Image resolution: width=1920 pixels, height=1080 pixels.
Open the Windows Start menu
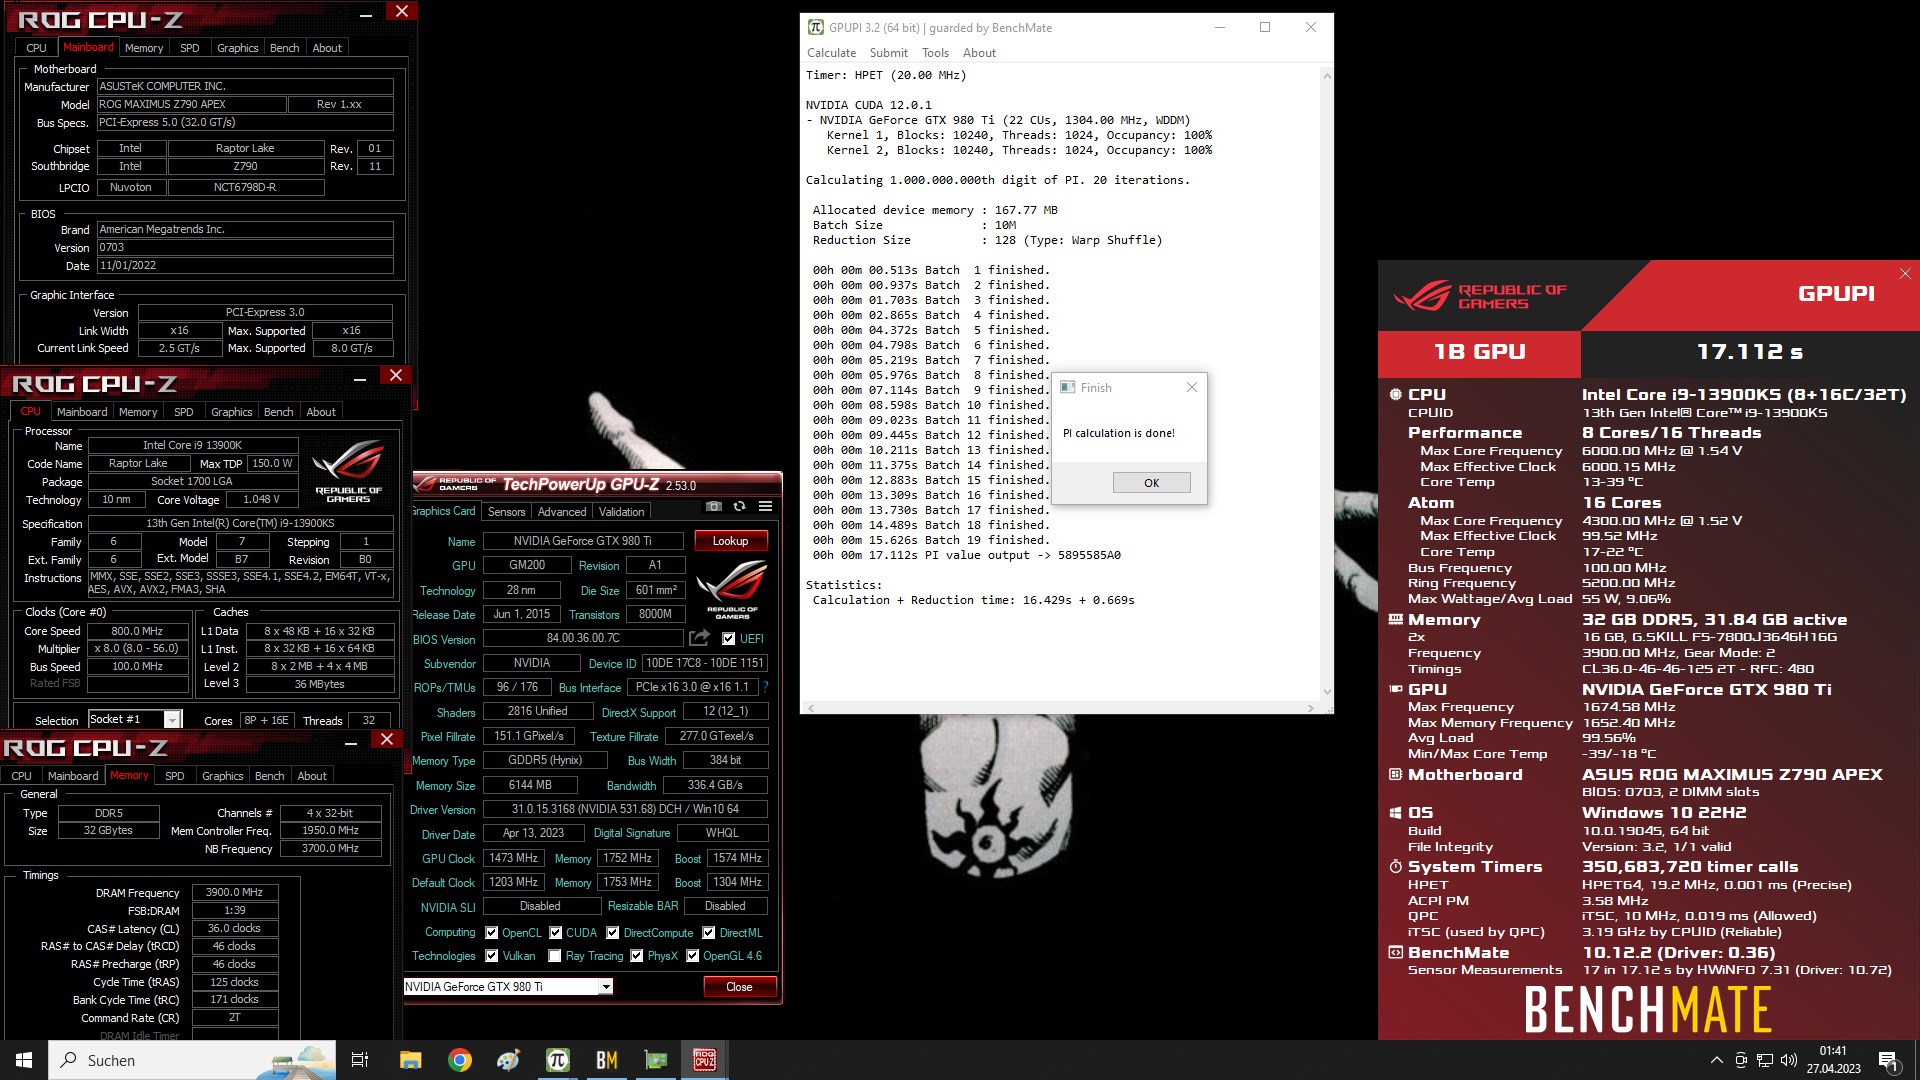(24, 1060)
